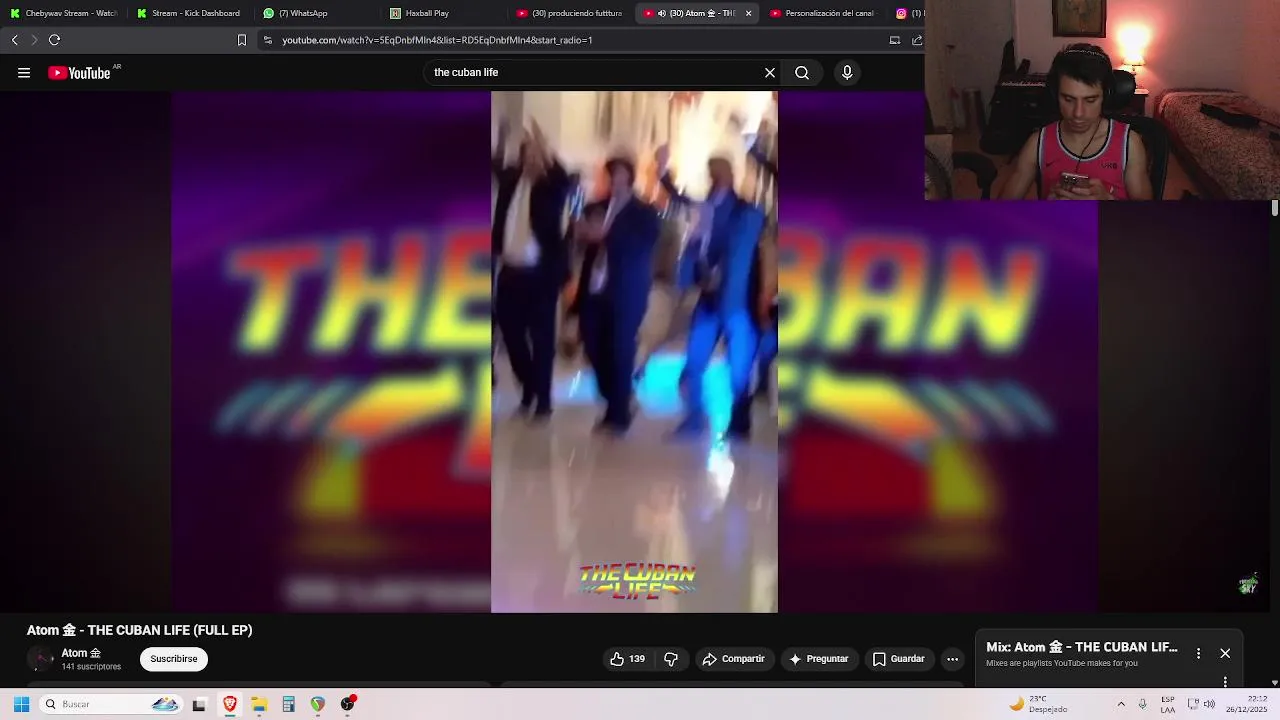
Task: Open the weather widget showing 23°C
Action: coord(1038,704)
